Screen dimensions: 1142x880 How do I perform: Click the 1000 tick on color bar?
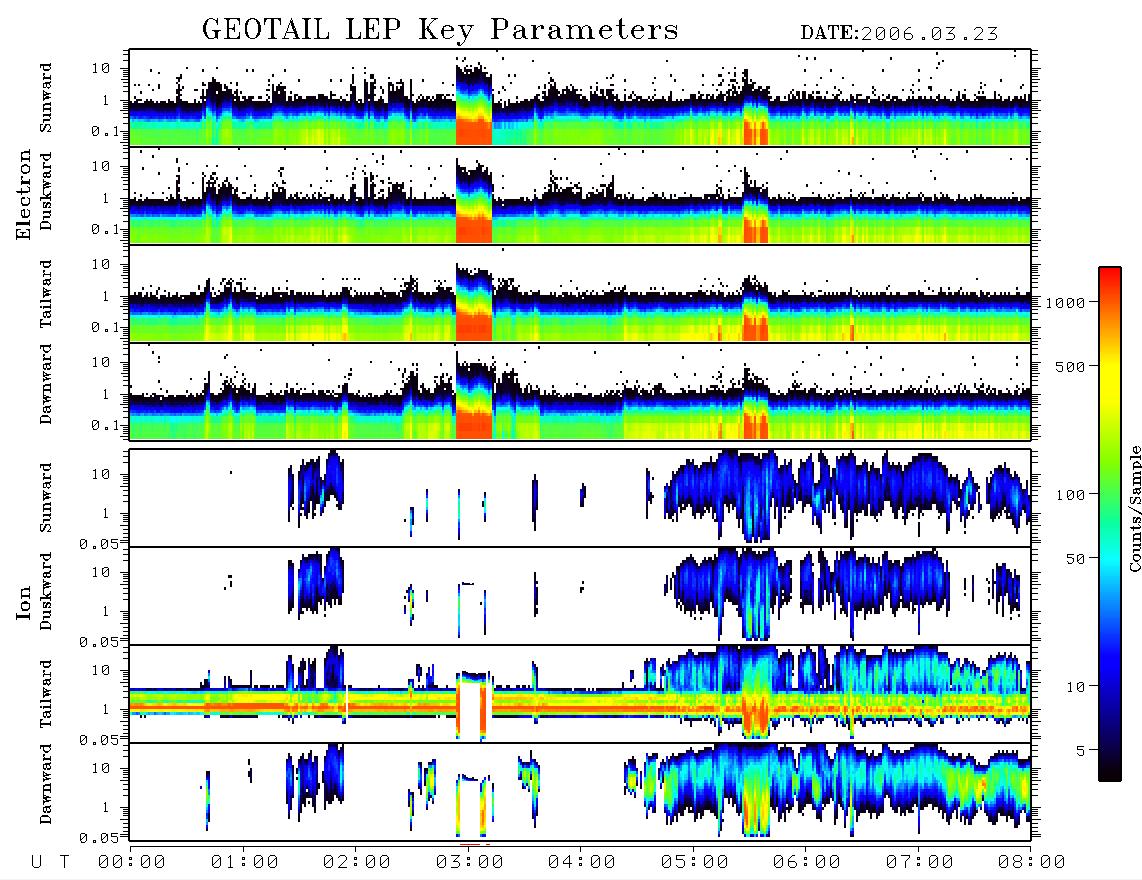click(1065, 302)
